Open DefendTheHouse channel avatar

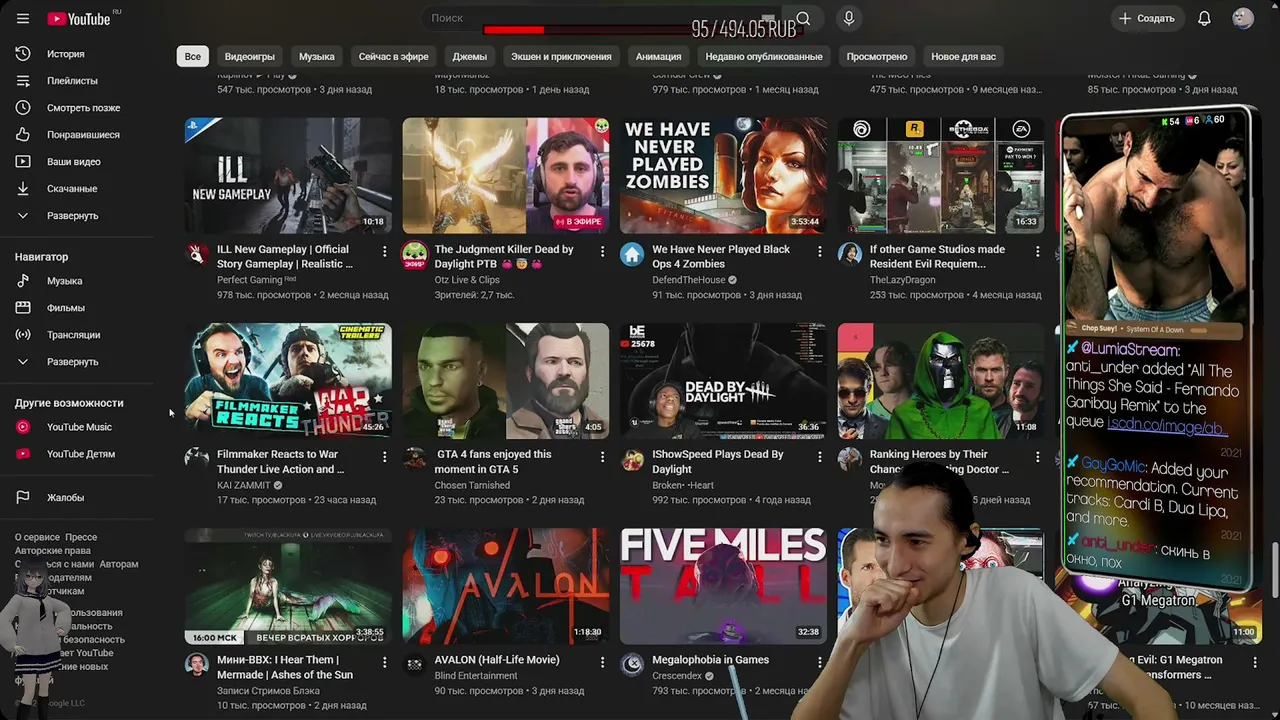click(632, 254)
